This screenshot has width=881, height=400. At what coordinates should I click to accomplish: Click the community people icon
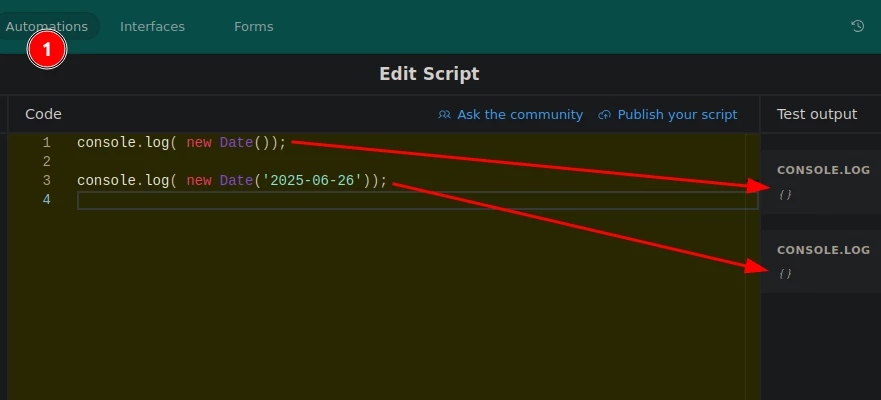(x=444, y=115)
